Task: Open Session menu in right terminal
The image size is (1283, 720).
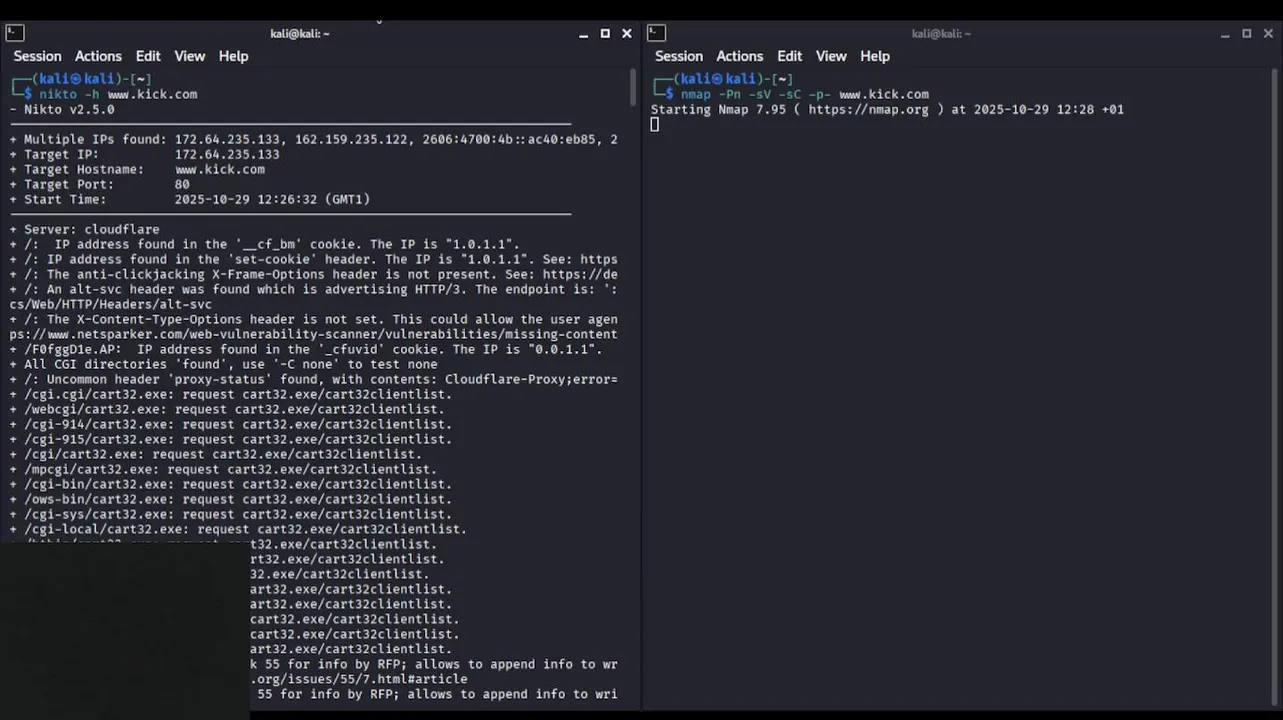Action: pos(679,56)
